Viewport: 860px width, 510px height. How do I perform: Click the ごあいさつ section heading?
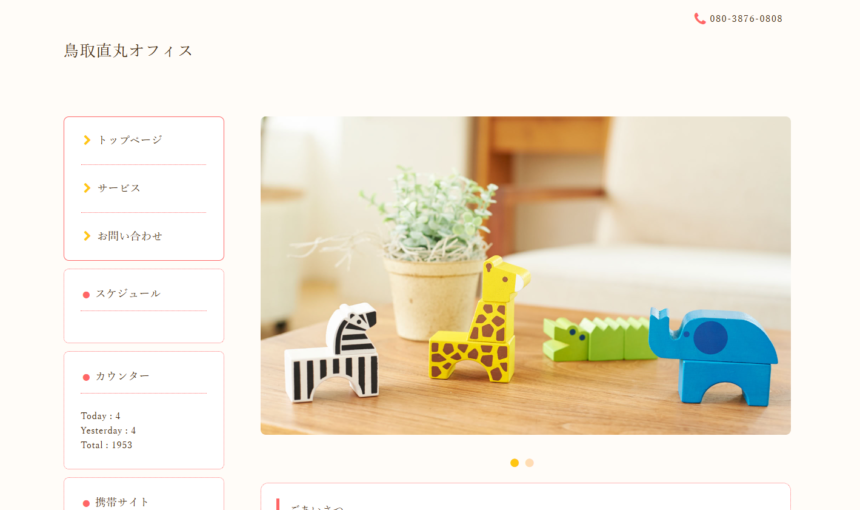coord(317,507)
